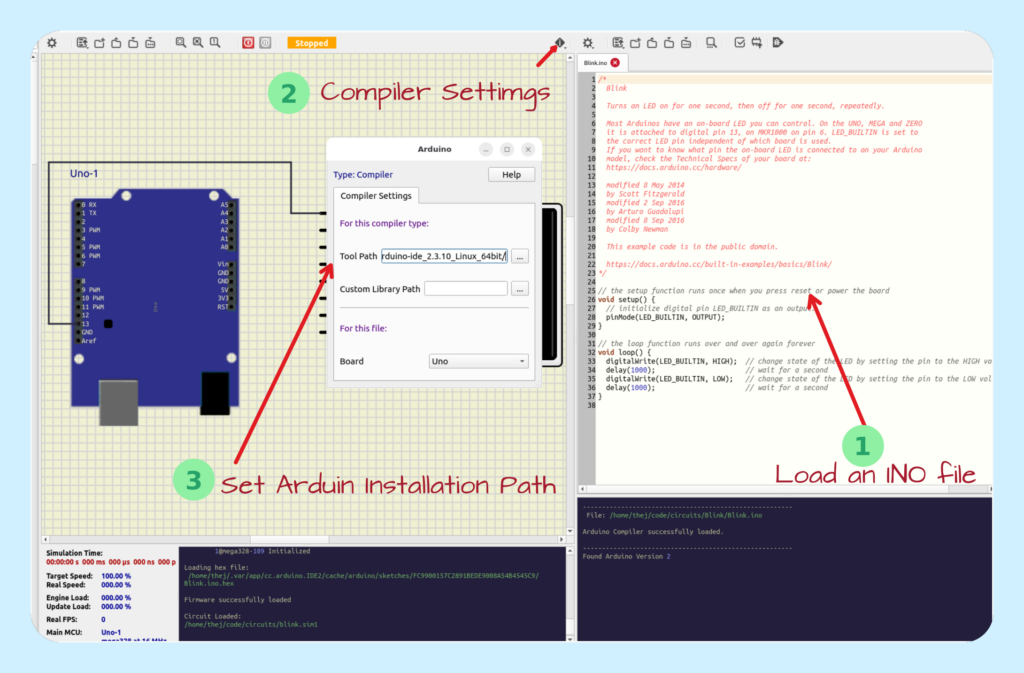Click the digitalWrite LED_BUILTIN LOW line
The height and width of the screenshot is (673, 1024).
pyautogui.click(x=669, y=379)
